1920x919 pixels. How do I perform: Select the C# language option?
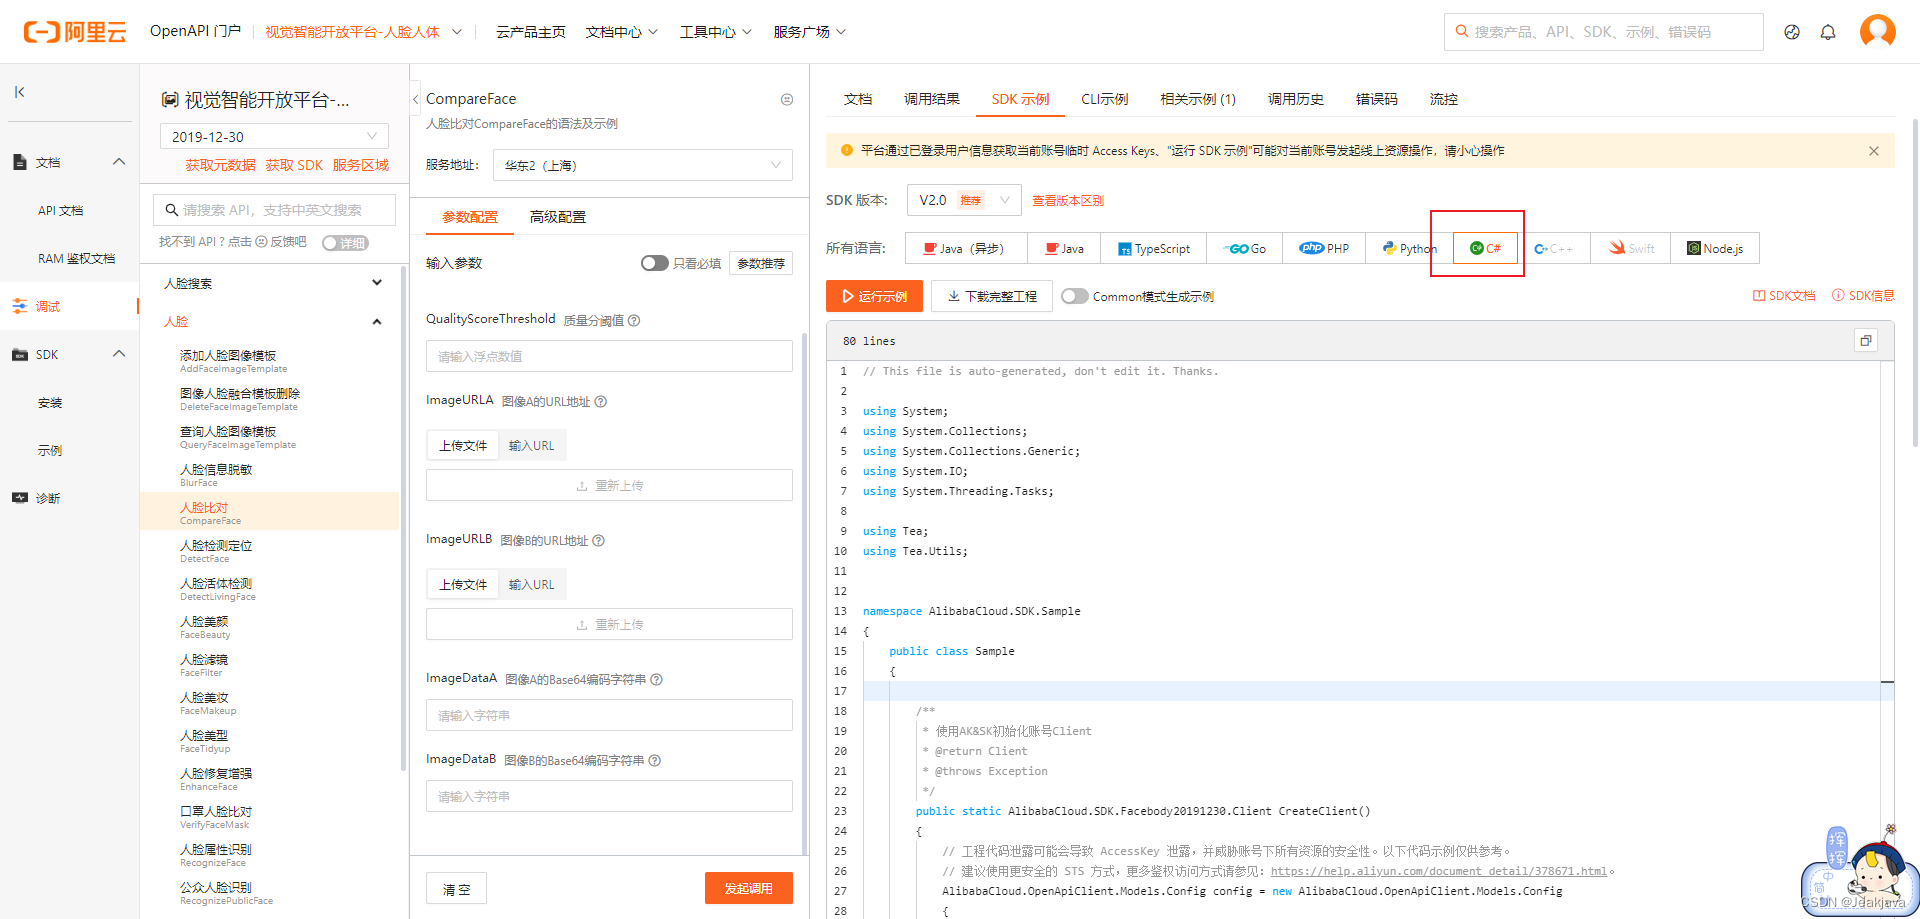1485,248
